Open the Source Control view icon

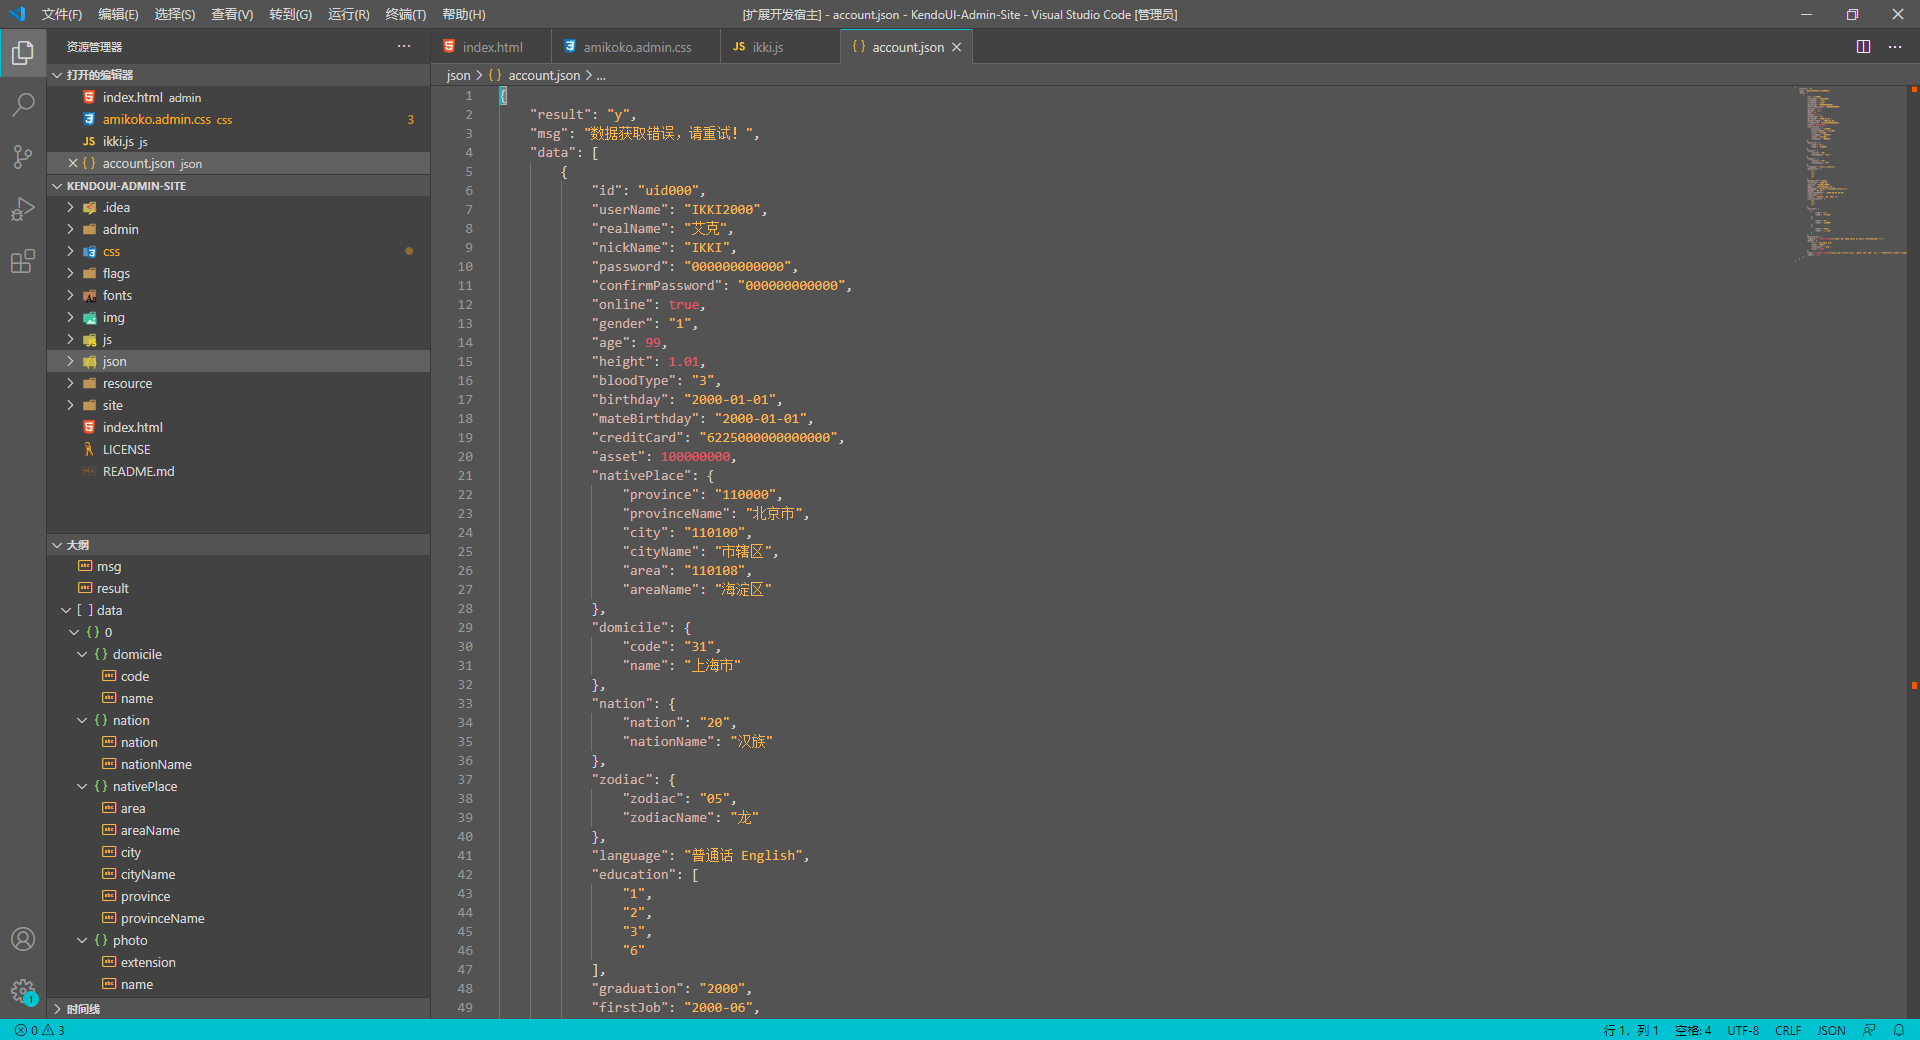point(23,156)
